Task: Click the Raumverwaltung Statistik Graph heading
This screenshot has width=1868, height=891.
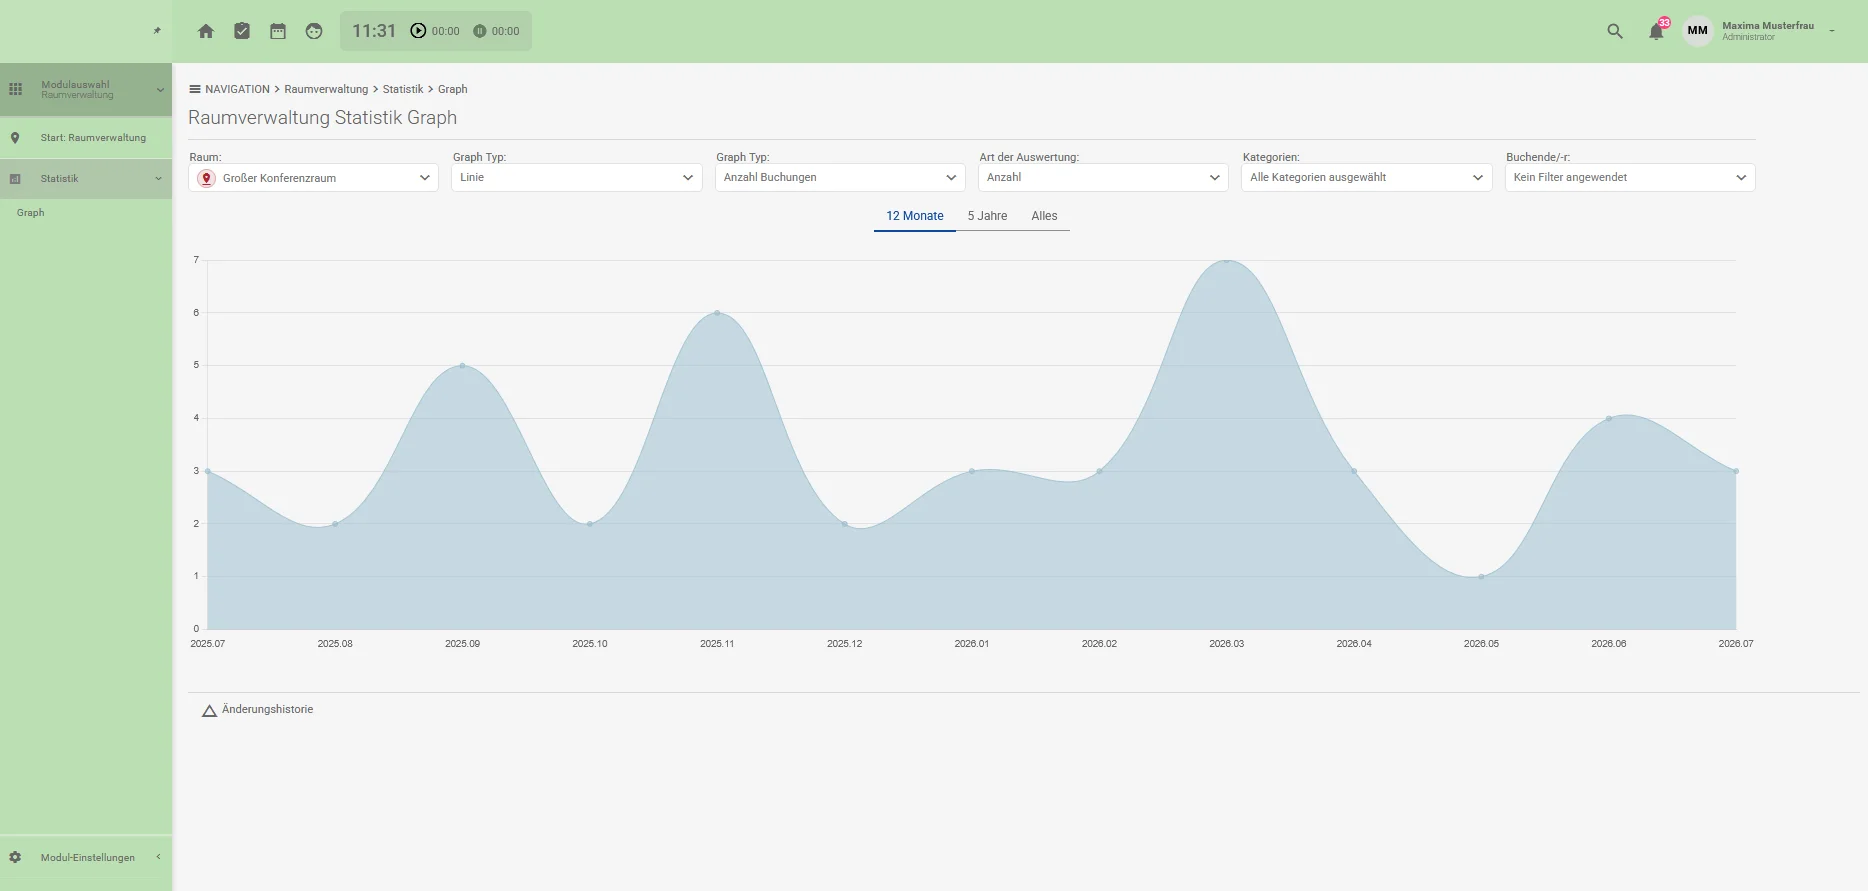Action: 322,118
